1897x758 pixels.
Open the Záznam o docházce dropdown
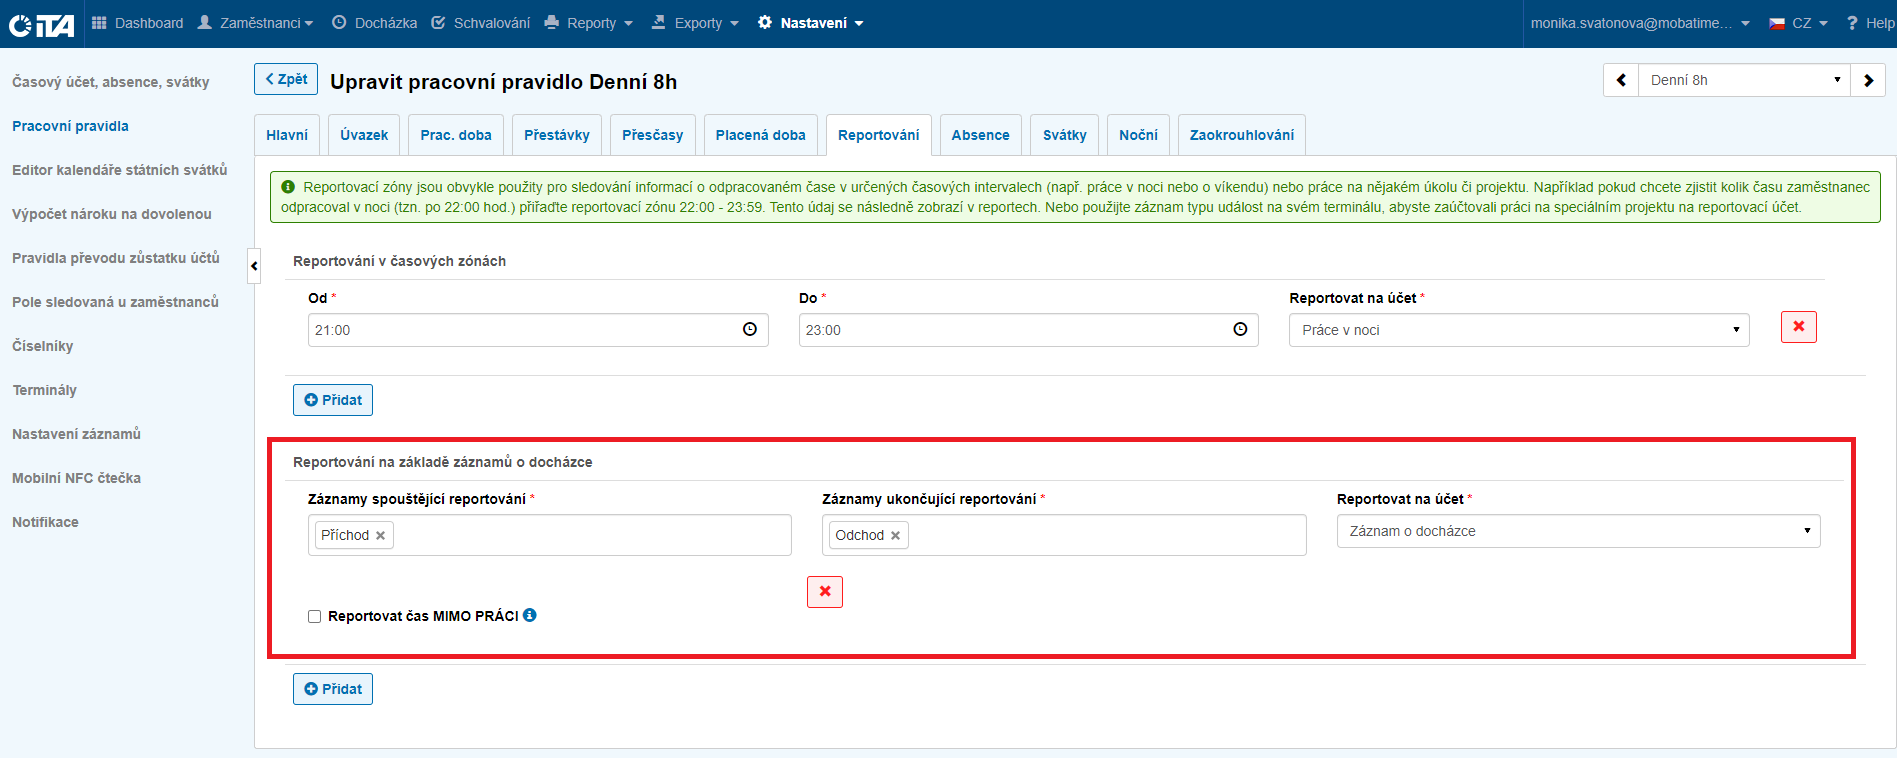coord(1578,531)
